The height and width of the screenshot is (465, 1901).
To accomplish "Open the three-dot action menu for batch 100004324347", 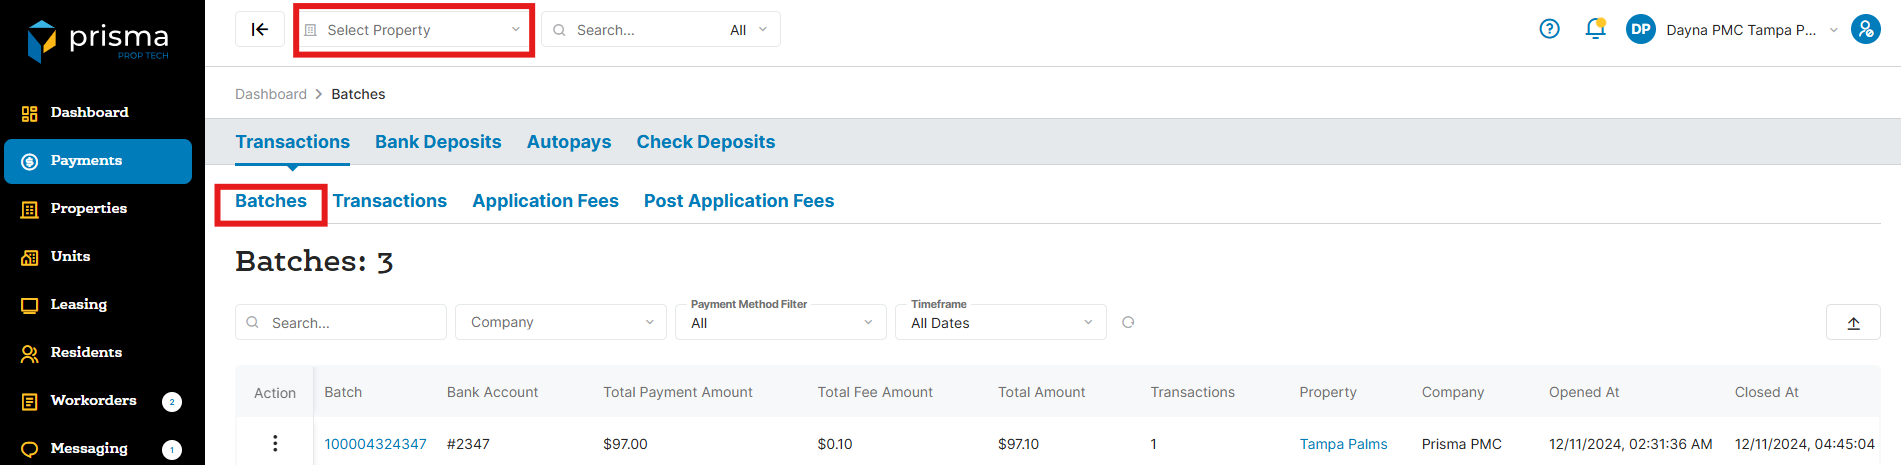I will tap(275, 444).
